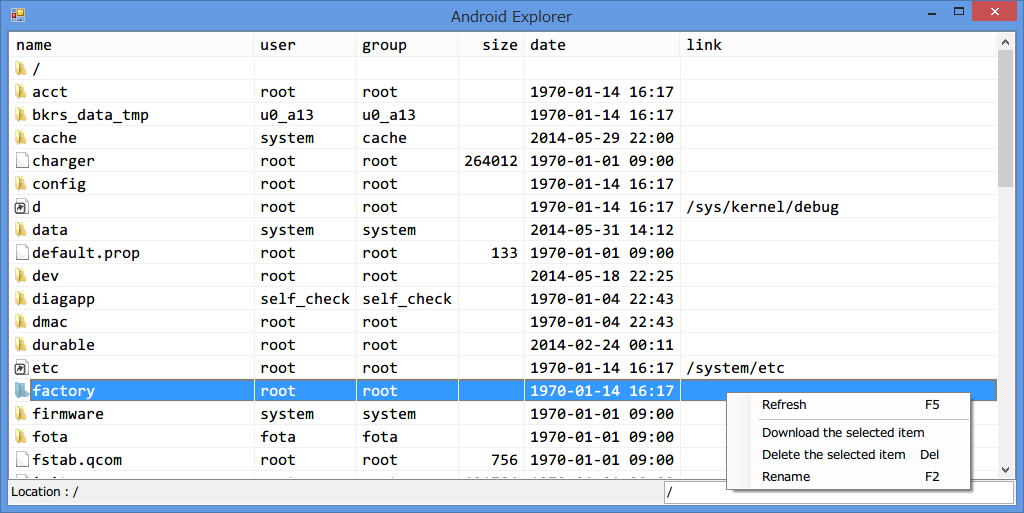Close the Android Explorer window
This screenshot has width=1024, height=513.
pos(994,12)
